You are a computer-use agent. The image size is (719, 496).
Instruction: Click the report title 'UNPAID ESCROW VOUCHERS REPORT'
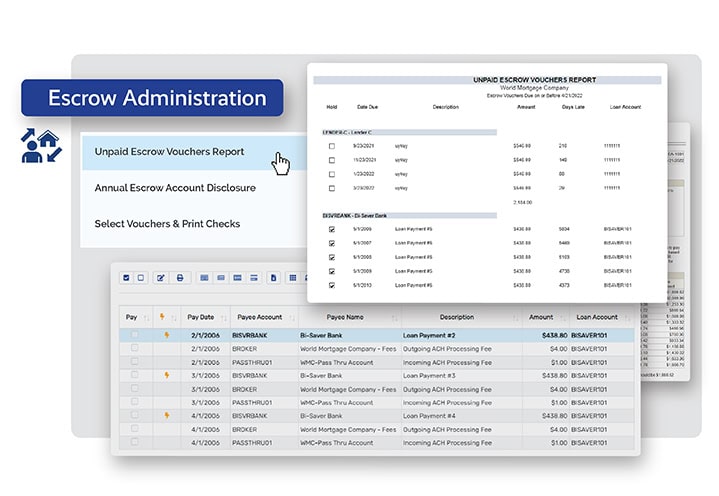pyautogui.click(x=535, y=80)
